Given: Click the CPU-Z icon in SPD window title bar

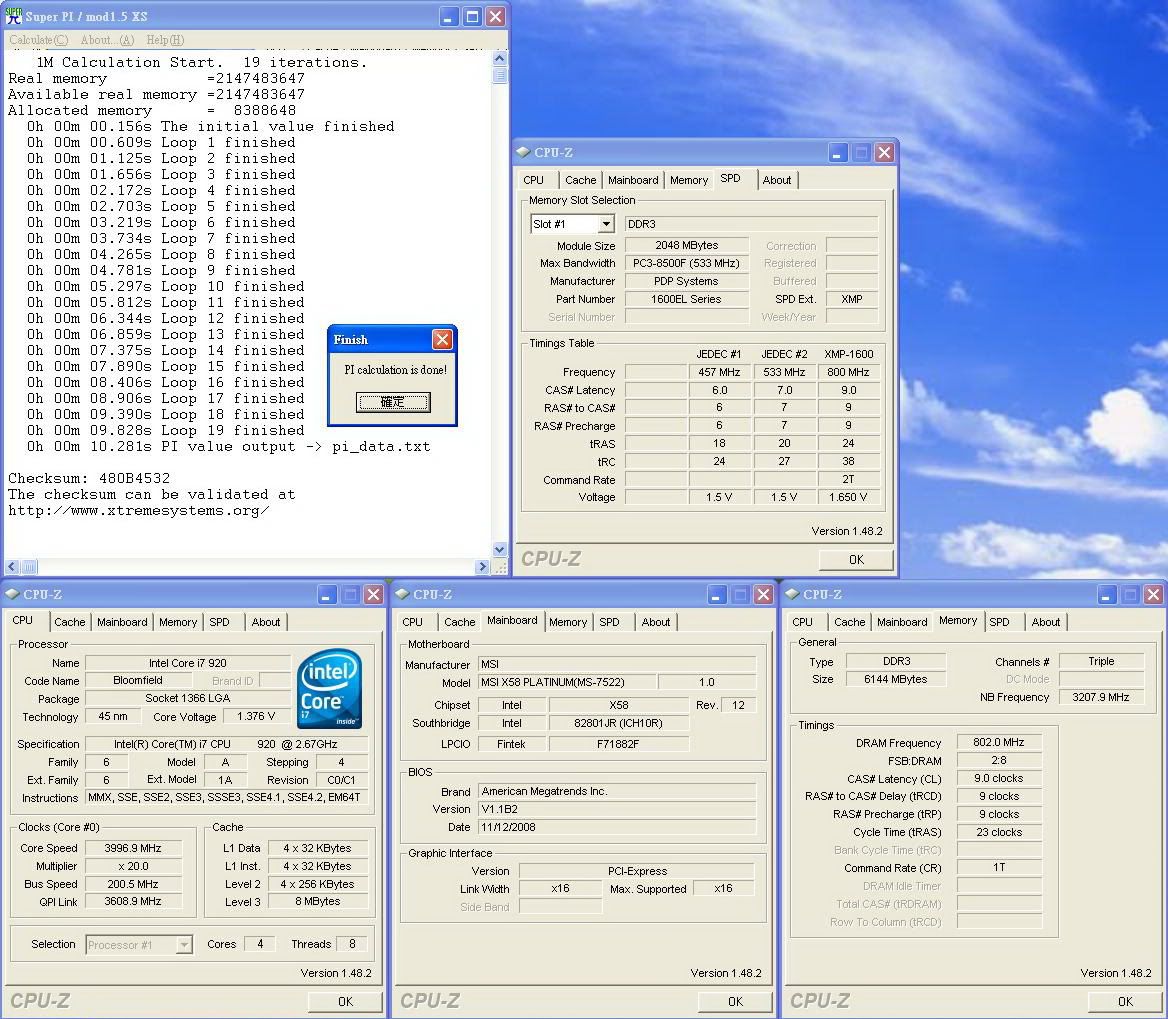Looking at the screenshot, I should point(523,152).
